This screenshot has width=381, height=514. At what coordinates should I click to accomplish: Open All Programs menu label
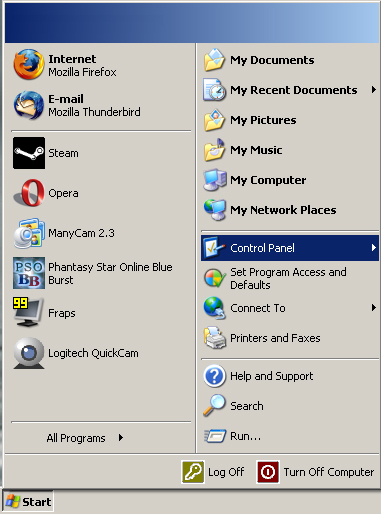click(76, 438)
